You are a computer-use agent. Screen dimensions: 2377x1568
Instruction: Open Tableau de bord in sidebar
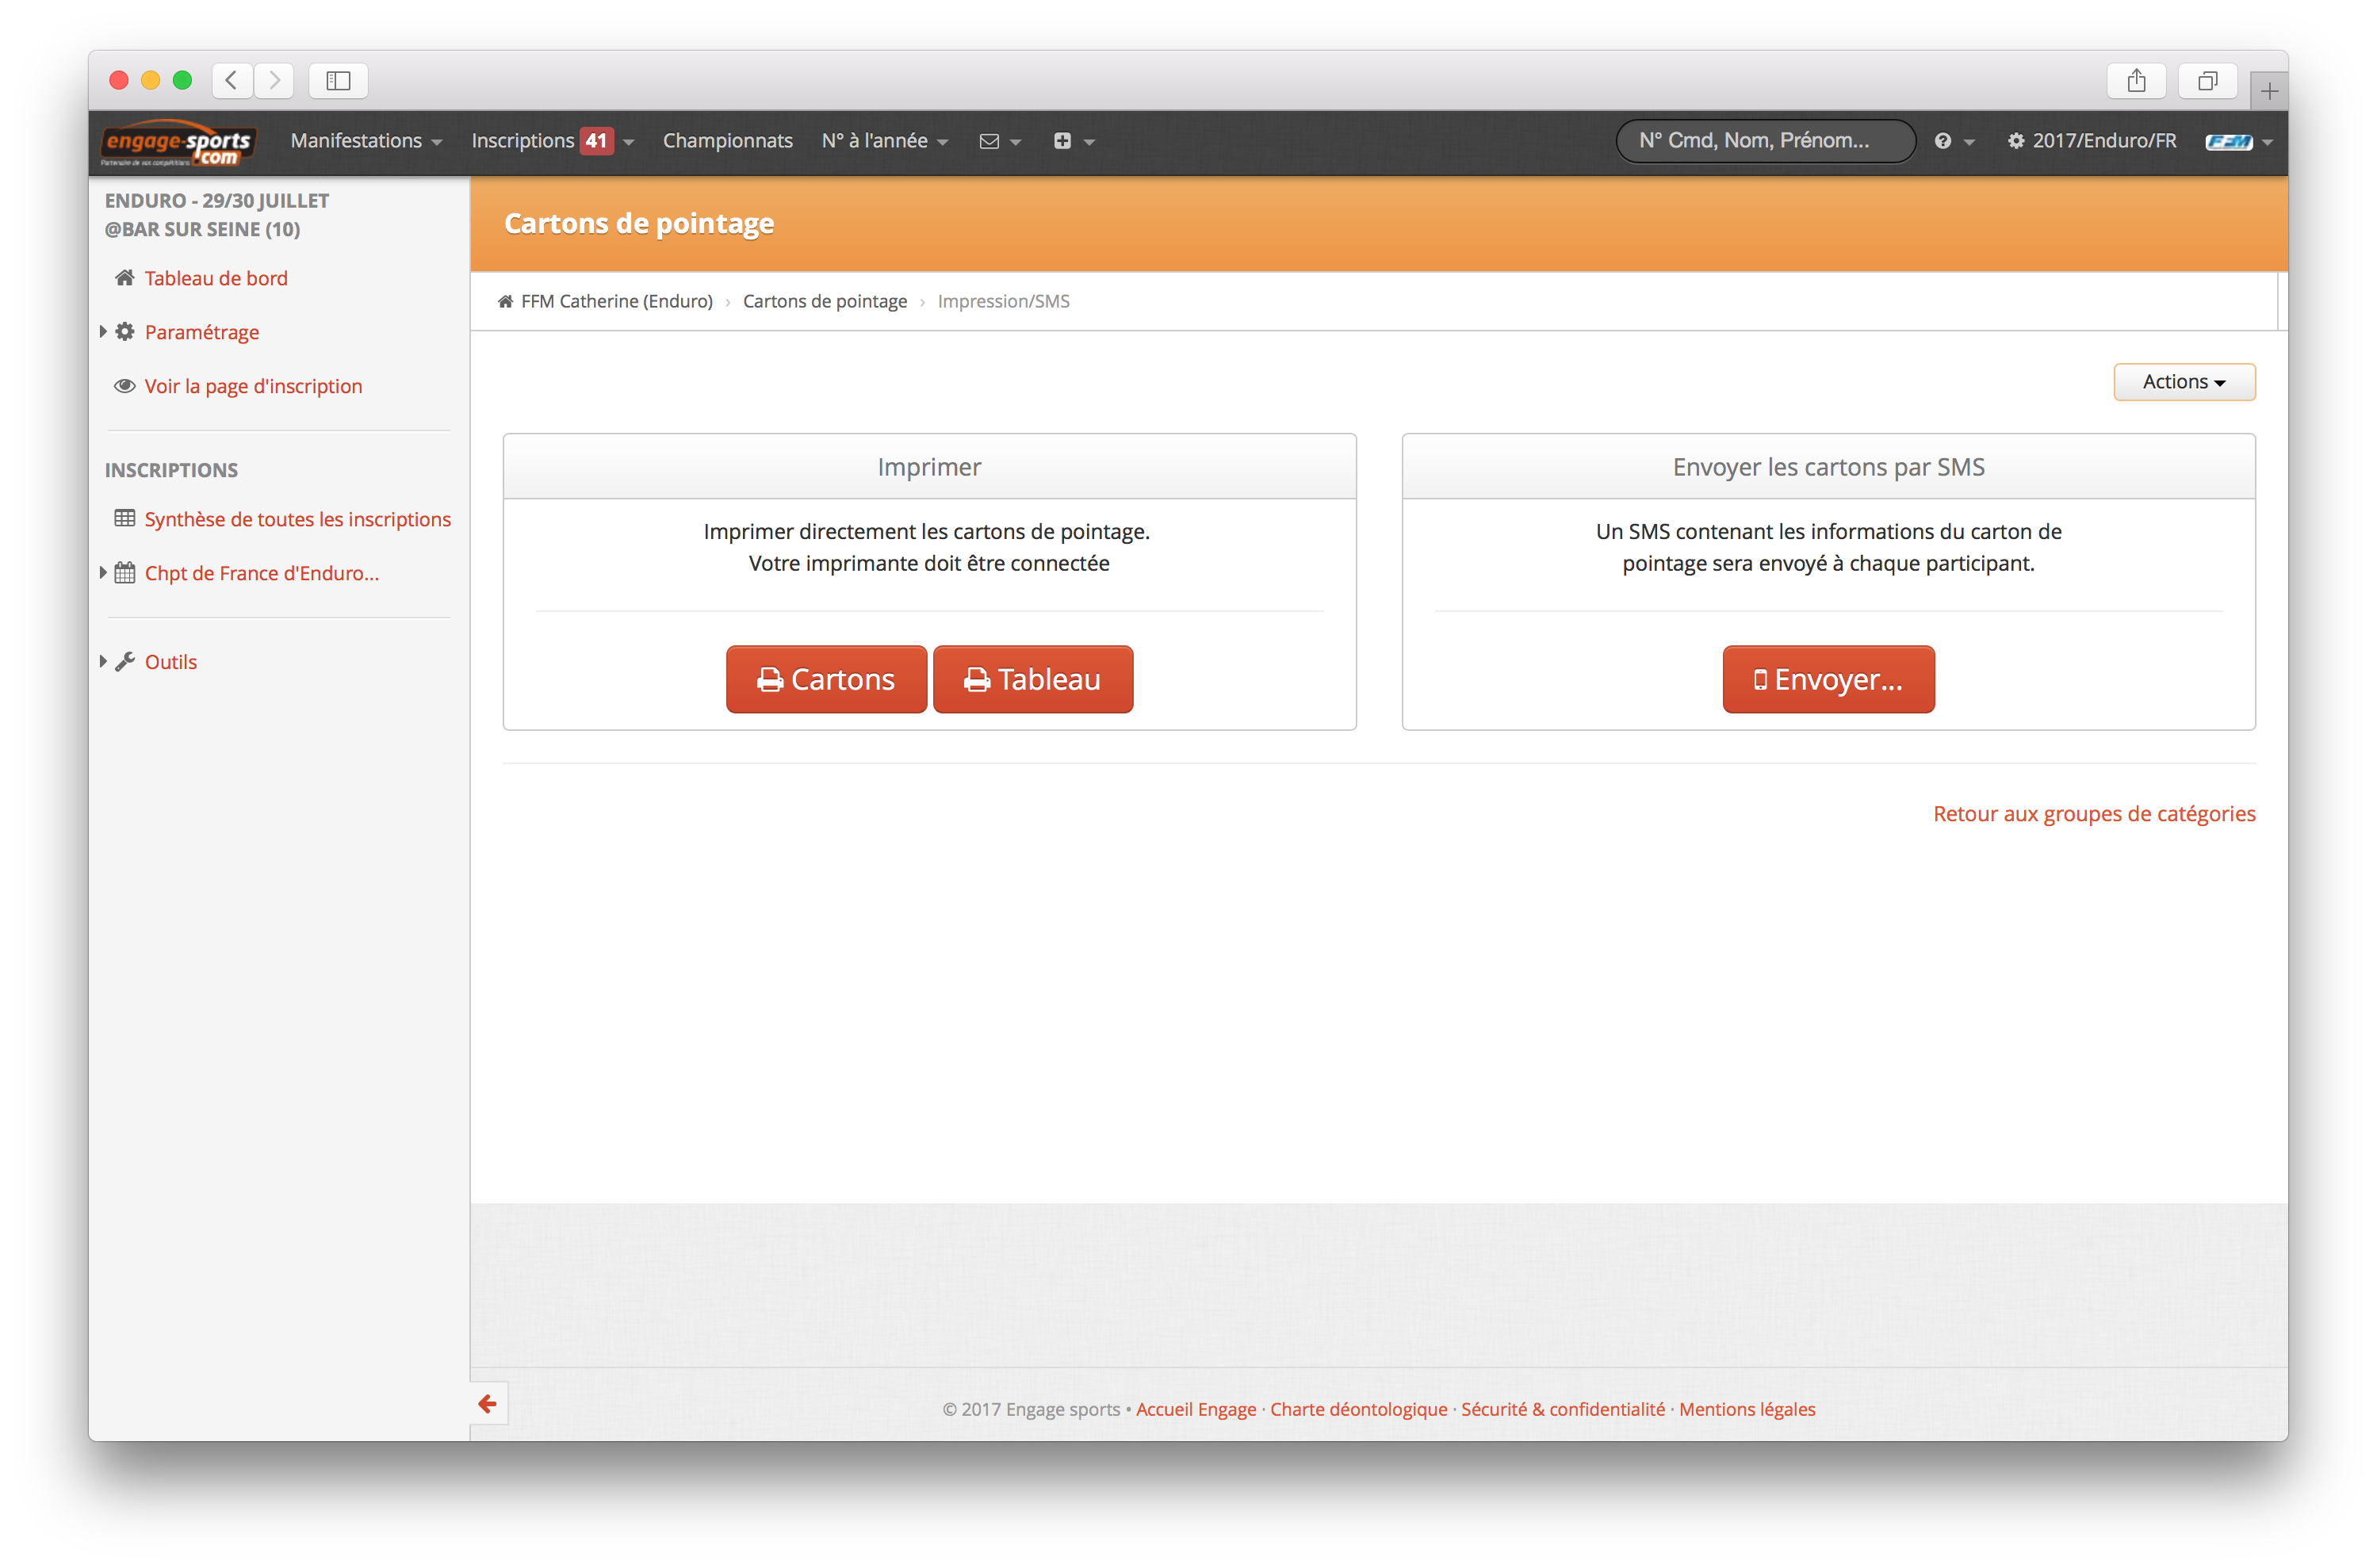coord(215,278)
